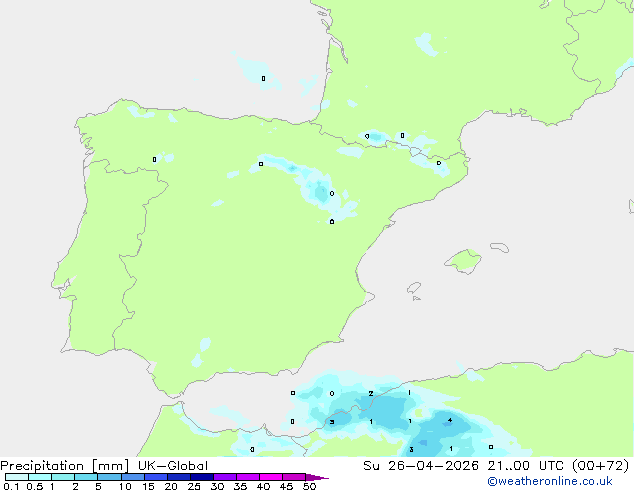Click the date "Su 26-04-2026"
The width and height of the screenshot is (634, 490).
421,465
